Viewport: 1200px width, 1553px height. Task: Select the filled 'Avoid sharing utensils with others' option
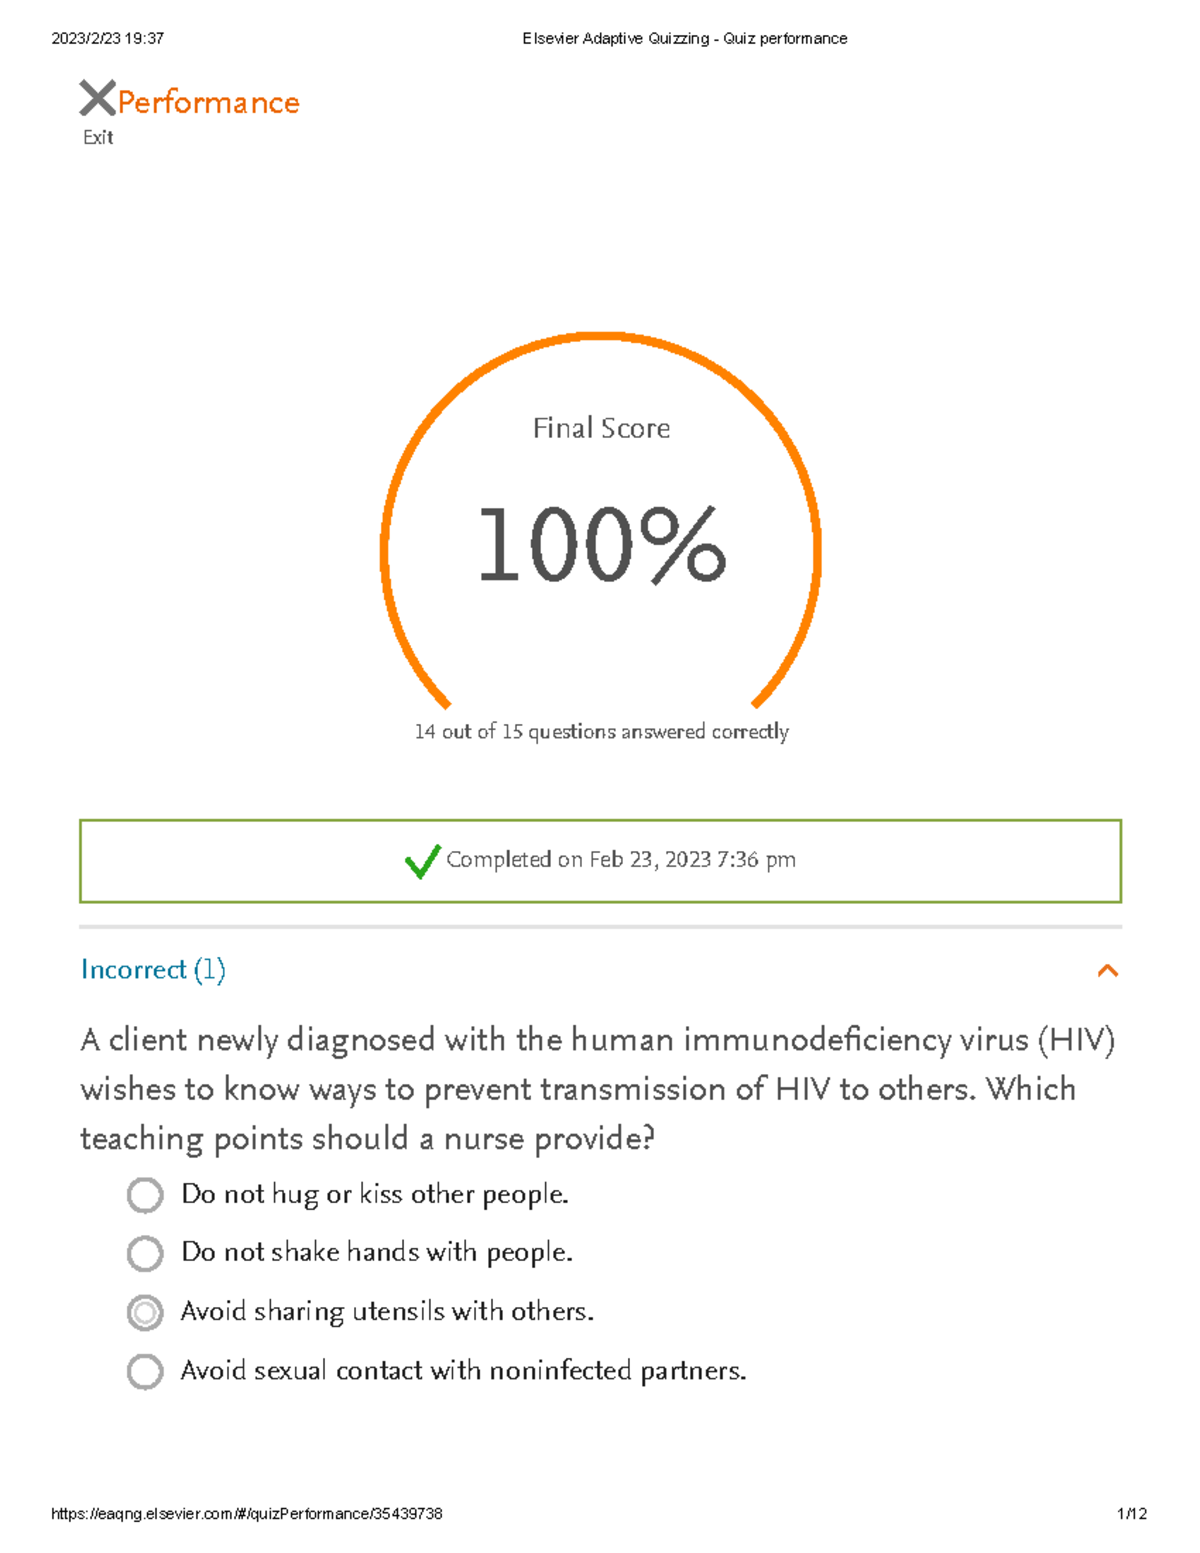pyautogui.click(x=146, y=1312)
